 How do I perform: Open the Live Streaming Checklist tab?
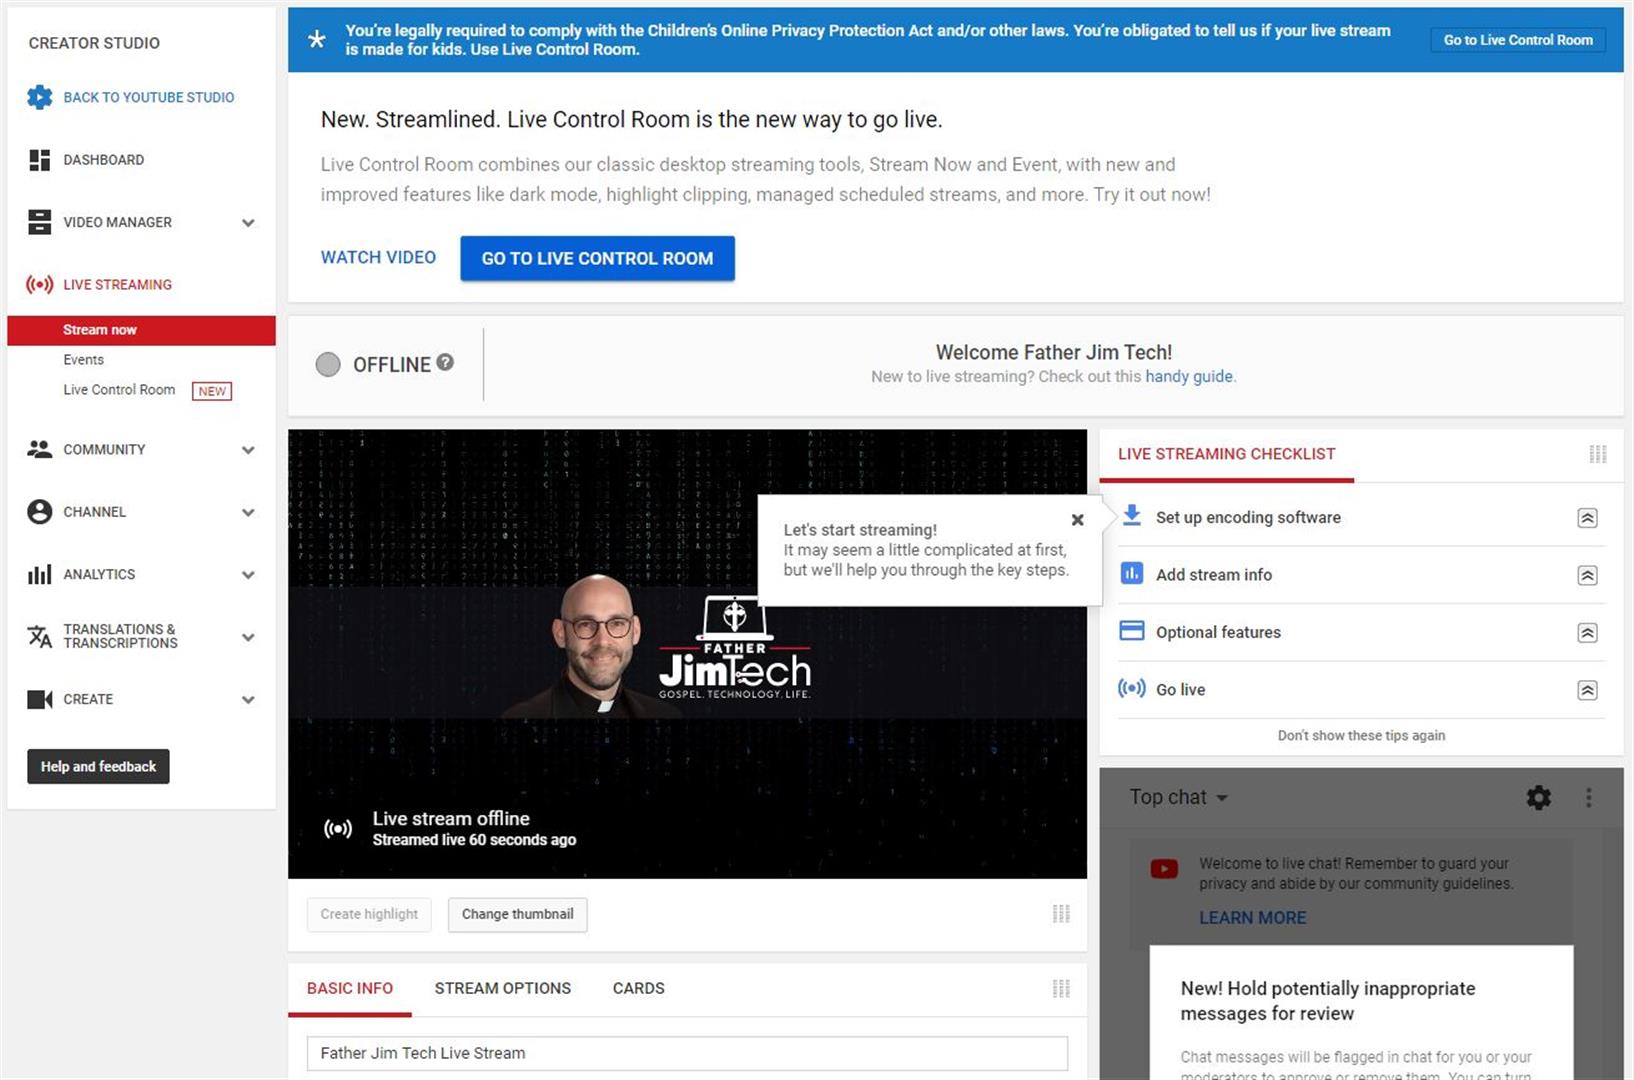click(x=1226, y=454)
